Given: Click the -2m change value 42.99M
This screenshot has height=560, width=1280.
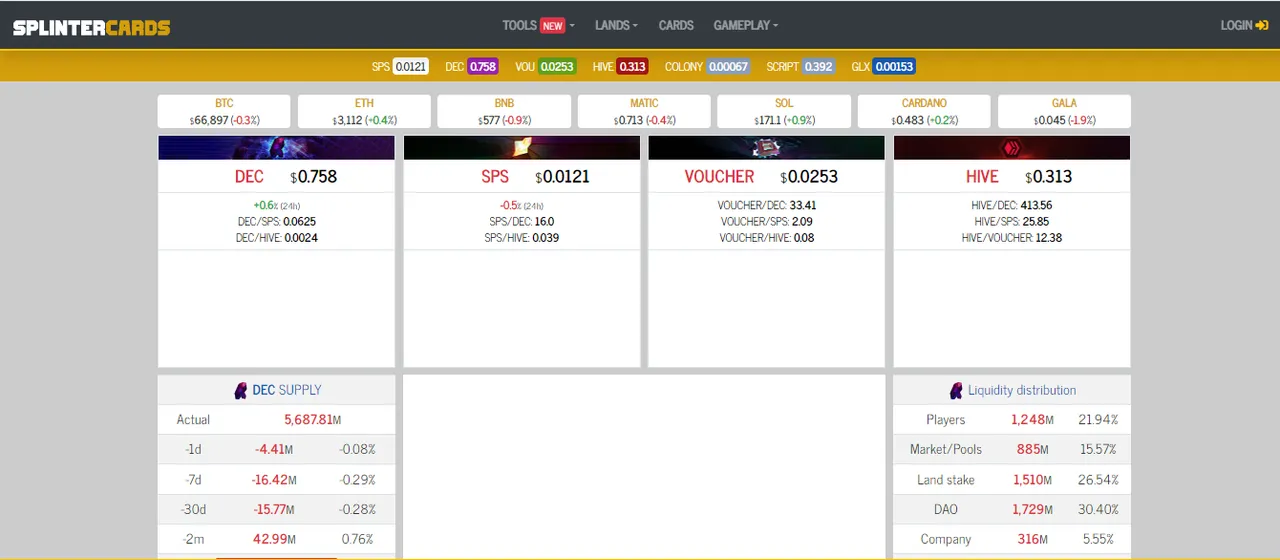Looking at the screenshot, I should (x=272, y=540).
